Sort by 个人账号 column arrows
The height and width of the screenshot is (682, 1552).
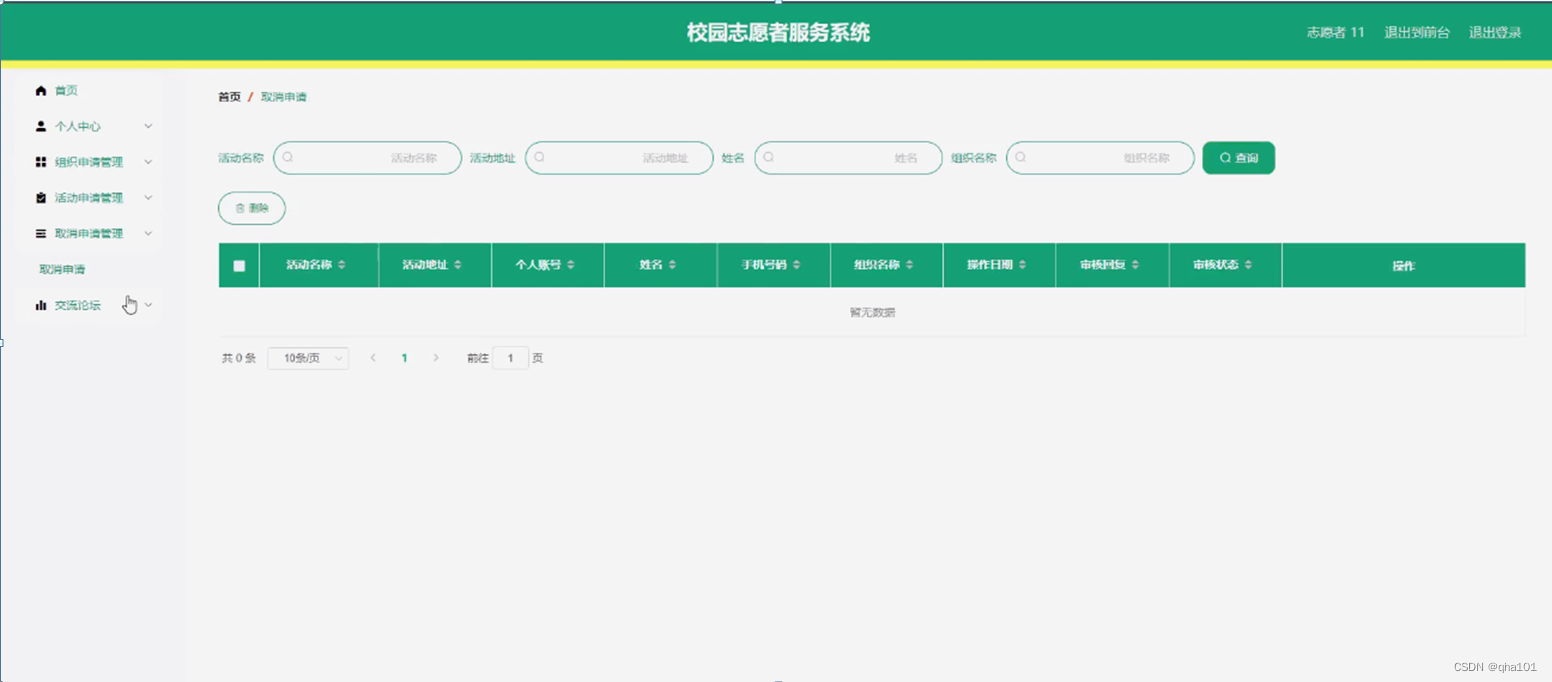tap(571, 265)
